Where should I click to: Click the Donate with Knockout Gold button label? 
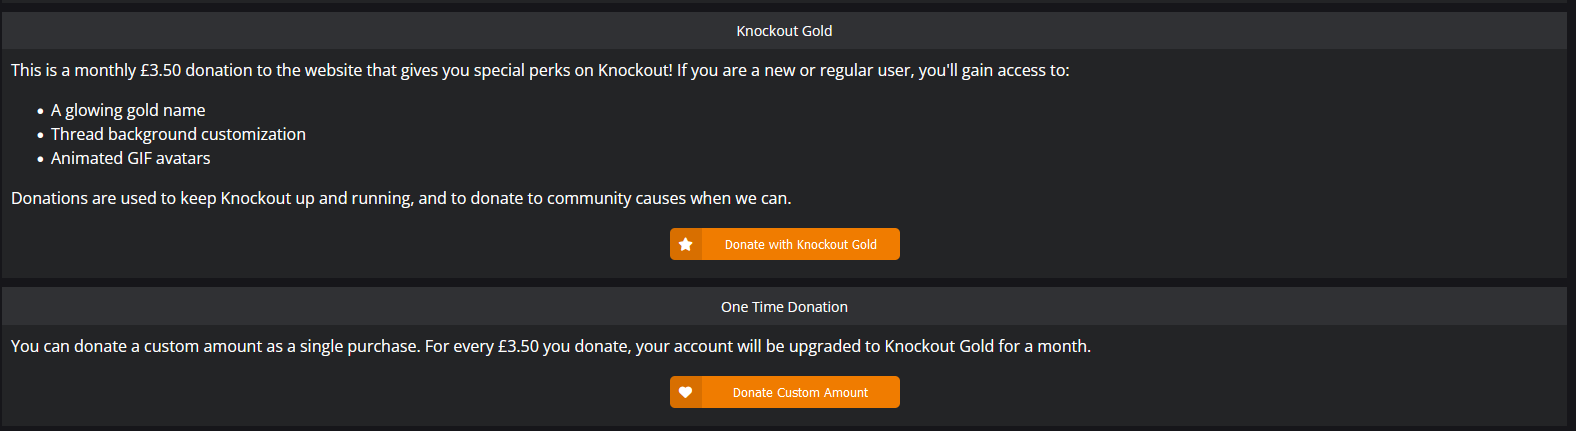(800, 244)
